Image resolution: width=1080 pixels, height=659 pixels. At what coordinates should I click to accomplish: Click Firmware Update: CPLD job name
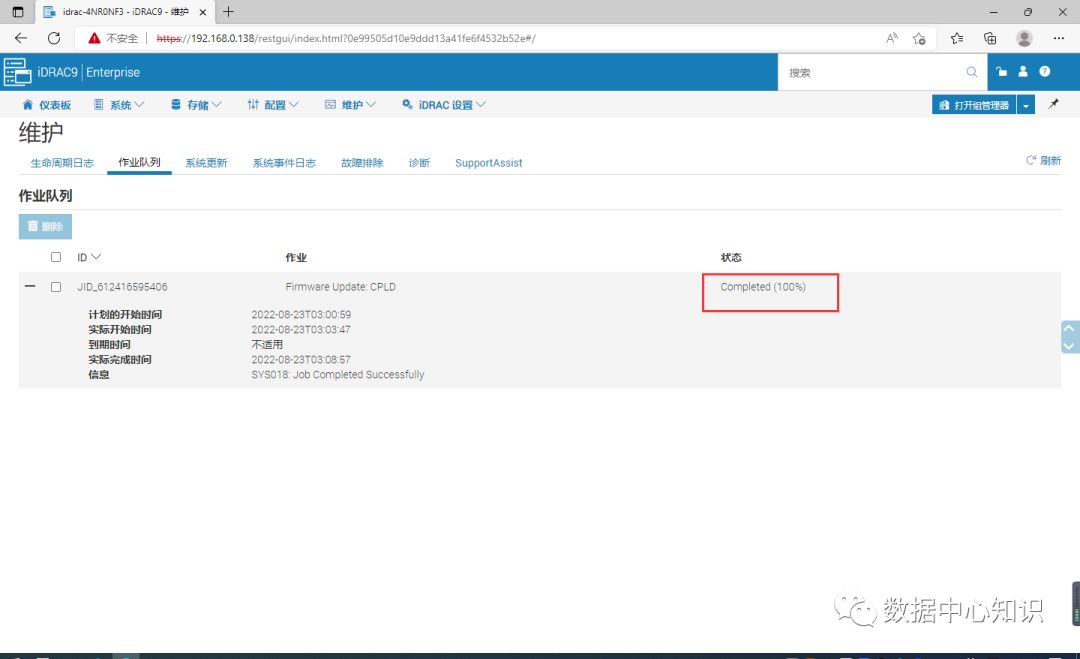pos(340,287)
